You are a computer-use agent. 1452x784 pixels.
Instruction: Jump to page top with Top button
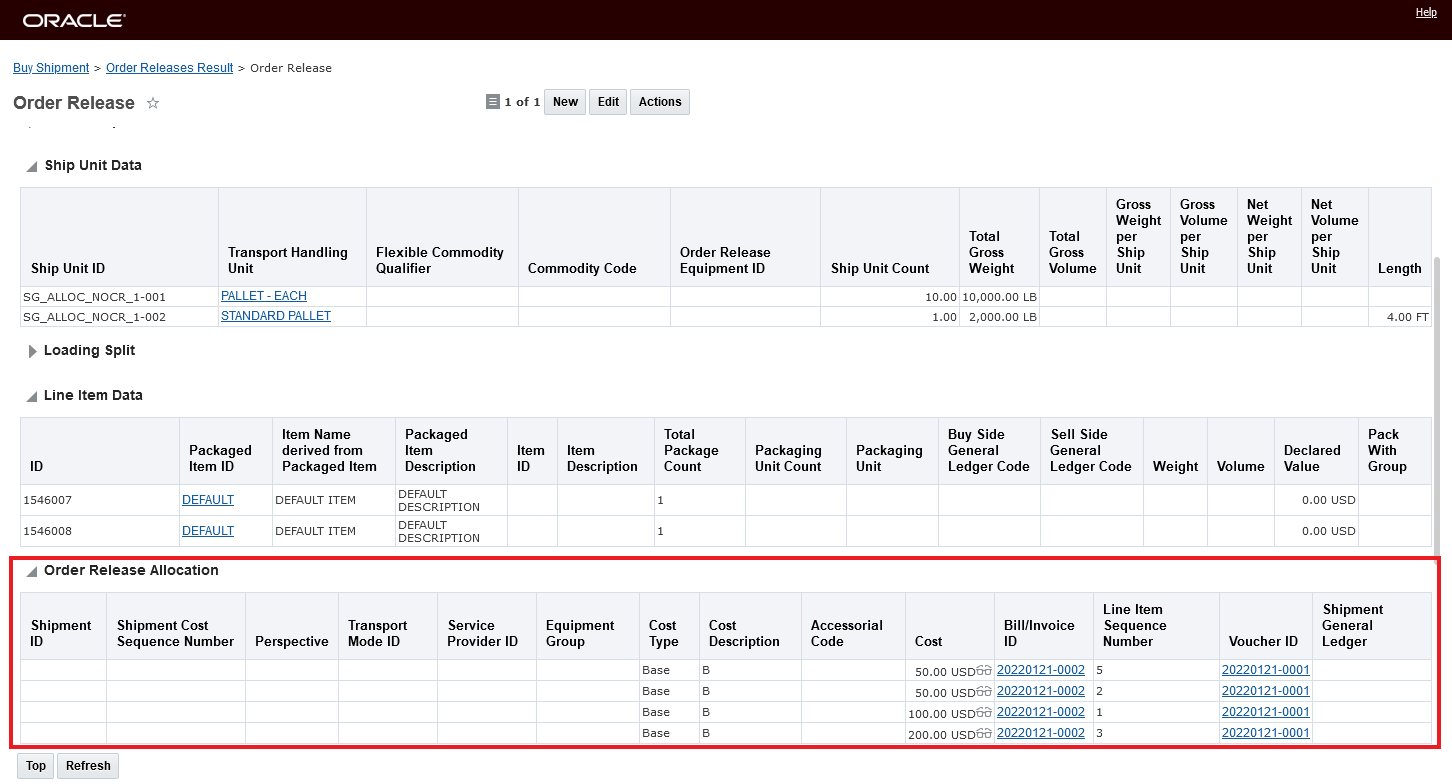tap(36, 766)
